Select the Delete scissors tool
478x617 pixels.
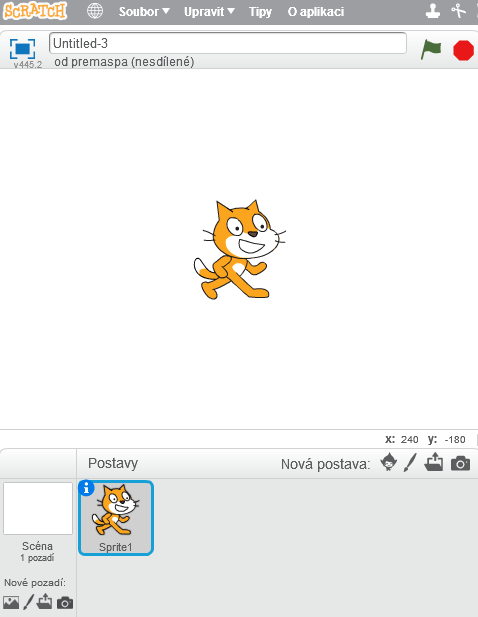458,11
